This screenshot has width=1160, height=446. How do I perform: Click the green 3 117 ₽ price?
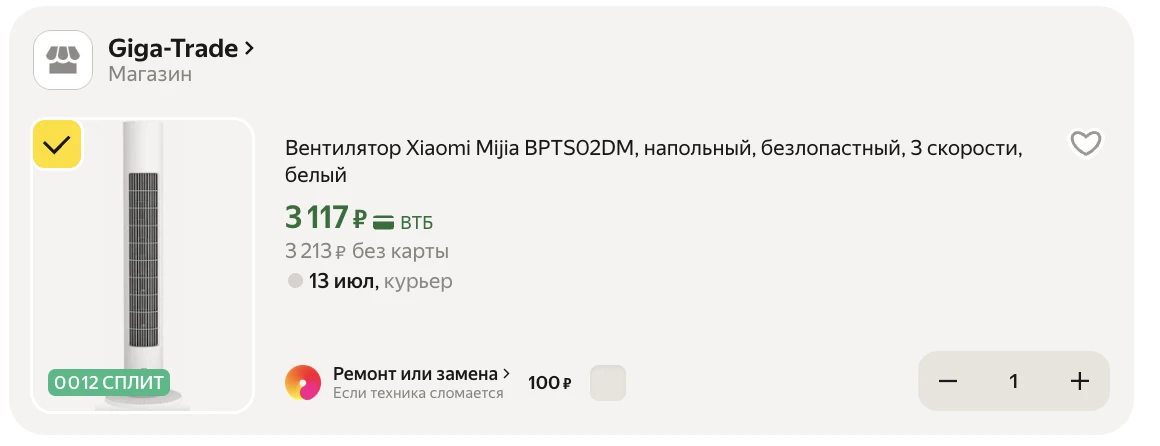point(326,218)
